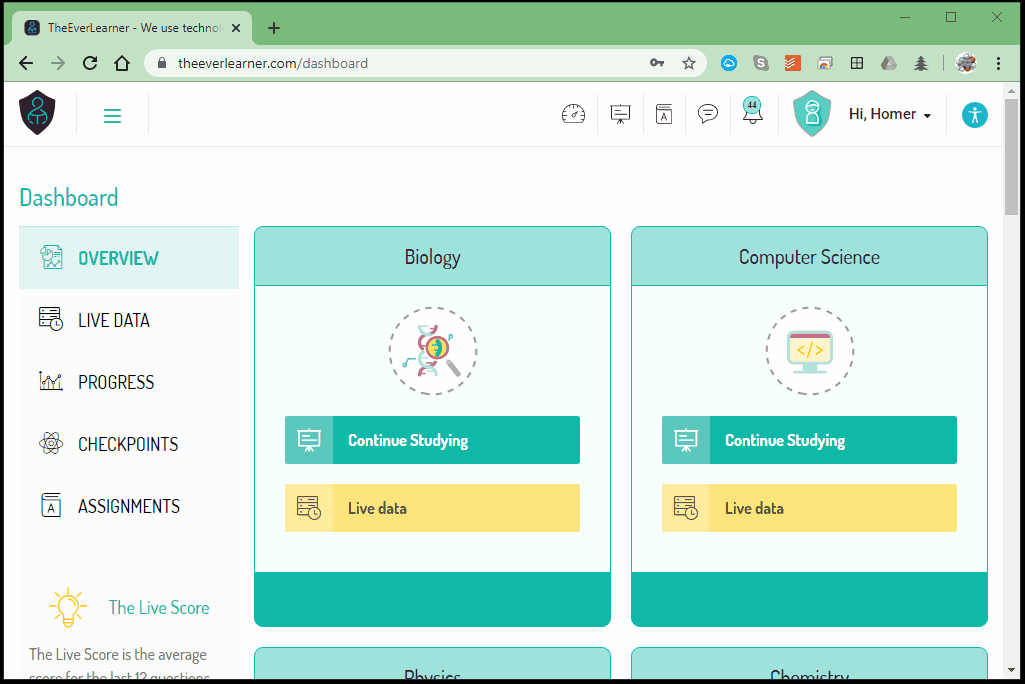Open the dashboard speedometer icon

click(573, 114)
